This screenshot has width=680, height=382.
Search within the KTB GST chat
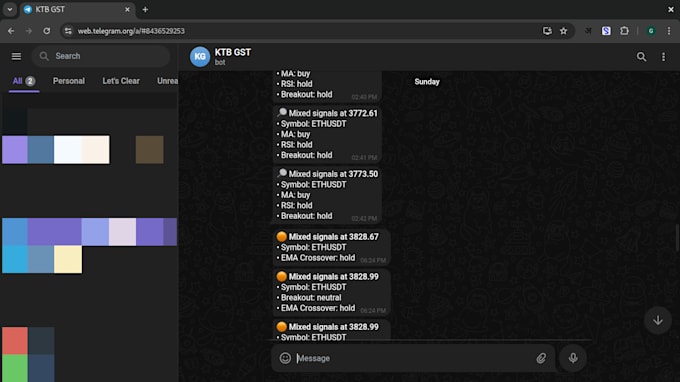[x=641, y=57]
